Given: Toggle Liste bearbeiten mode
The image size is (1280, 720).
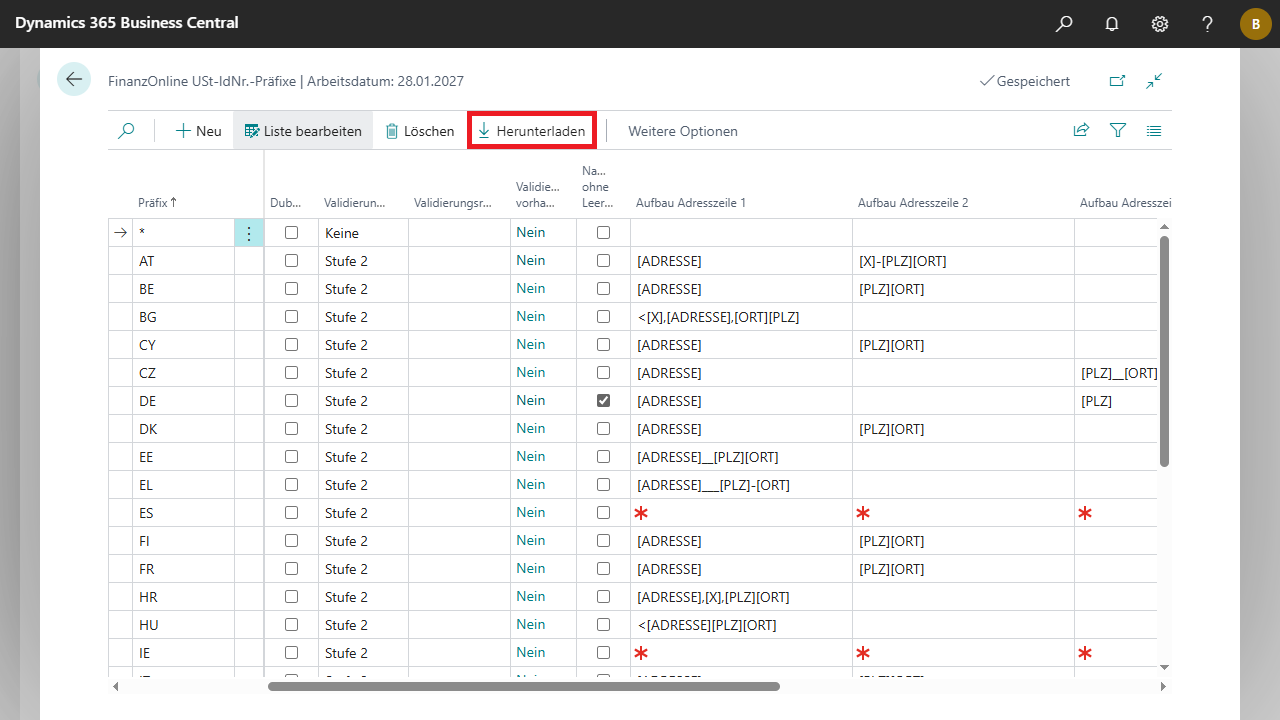Looking at the screenshot, I should (x=303, y=131).
